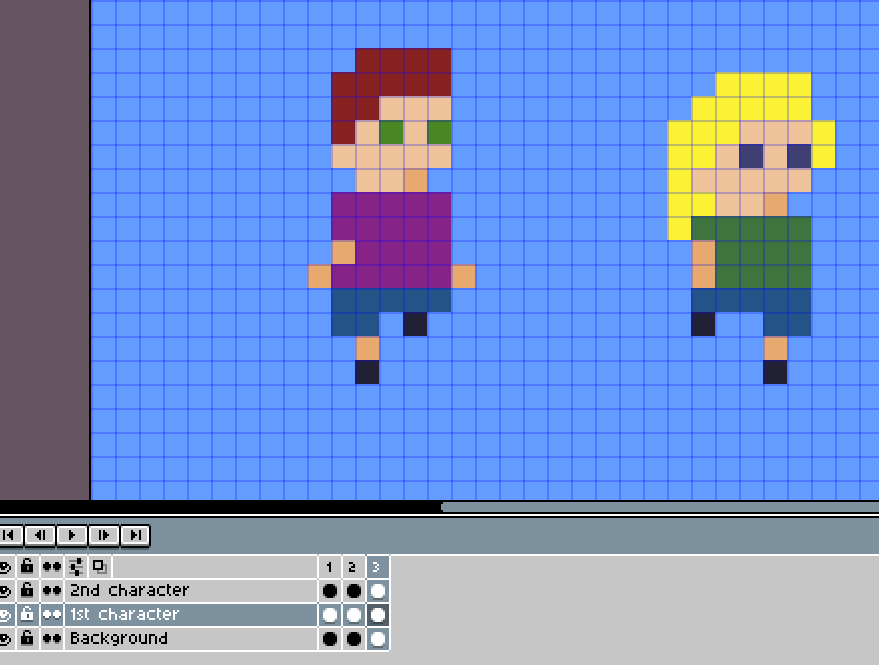Select frame 2 header
This screenshot has width=879, height=665.
(x=353, y=567)
